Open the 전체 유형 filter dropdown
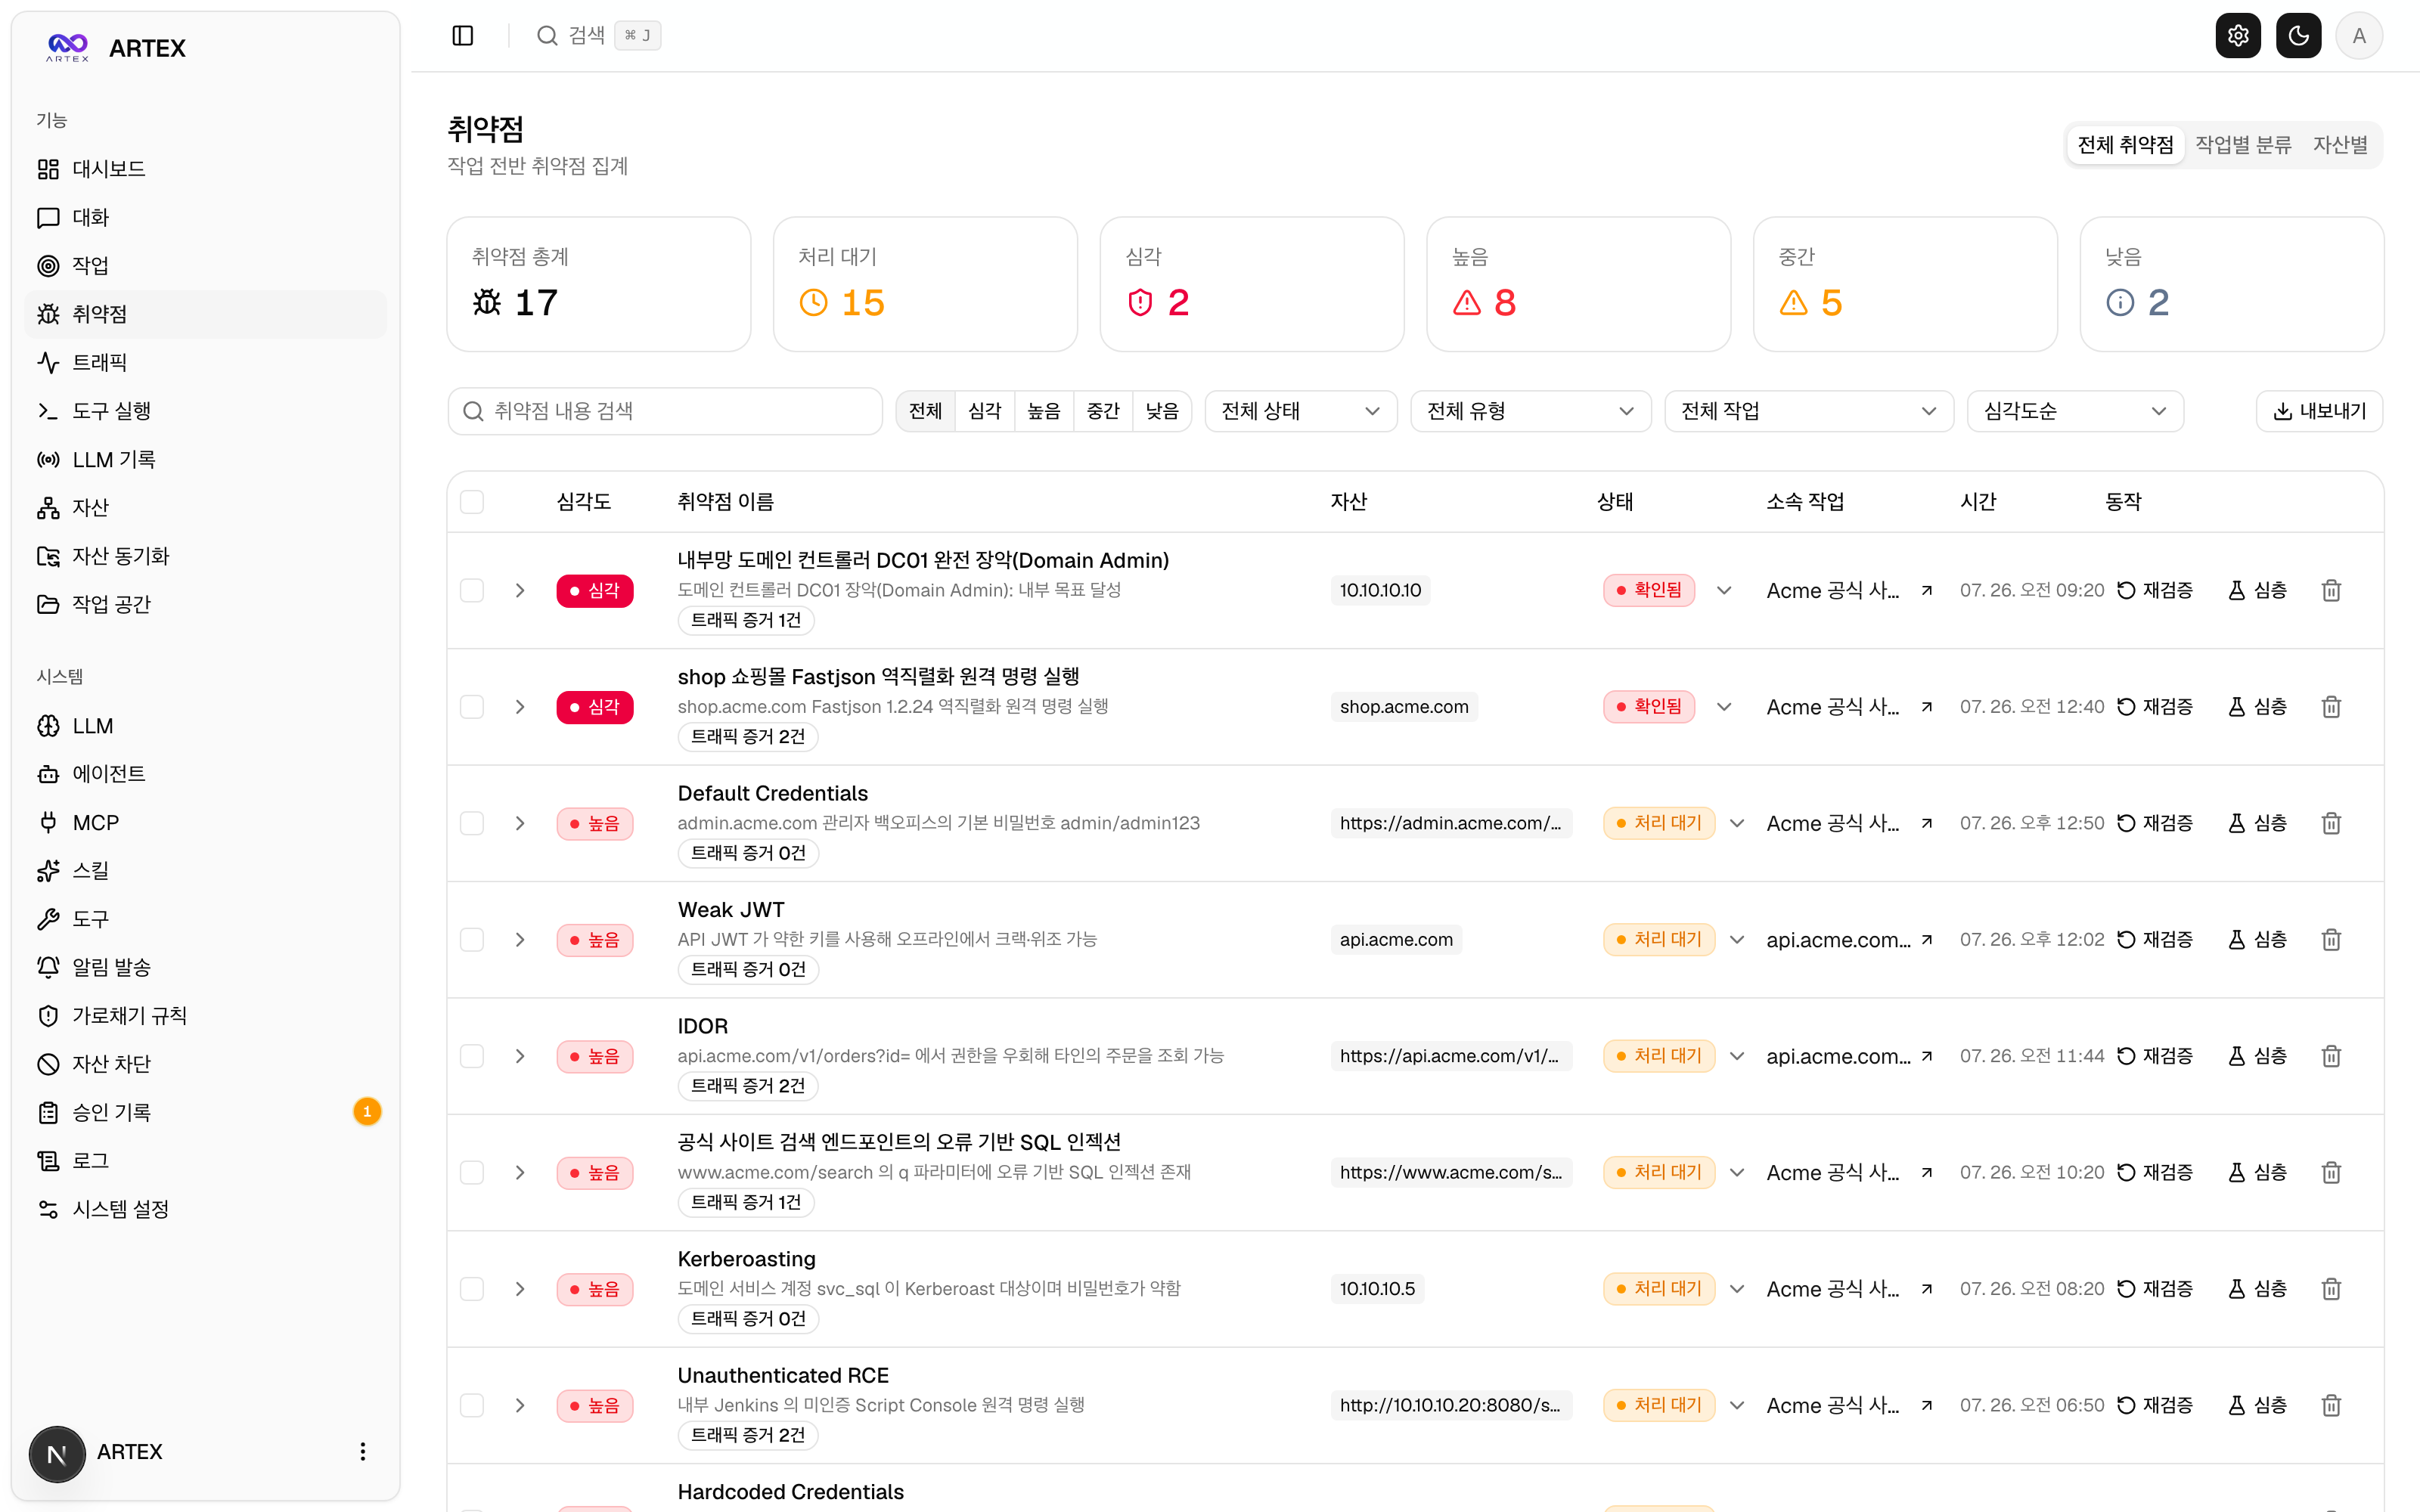The width and height of the screenshot is (2420, 1512). point(1530,411)
